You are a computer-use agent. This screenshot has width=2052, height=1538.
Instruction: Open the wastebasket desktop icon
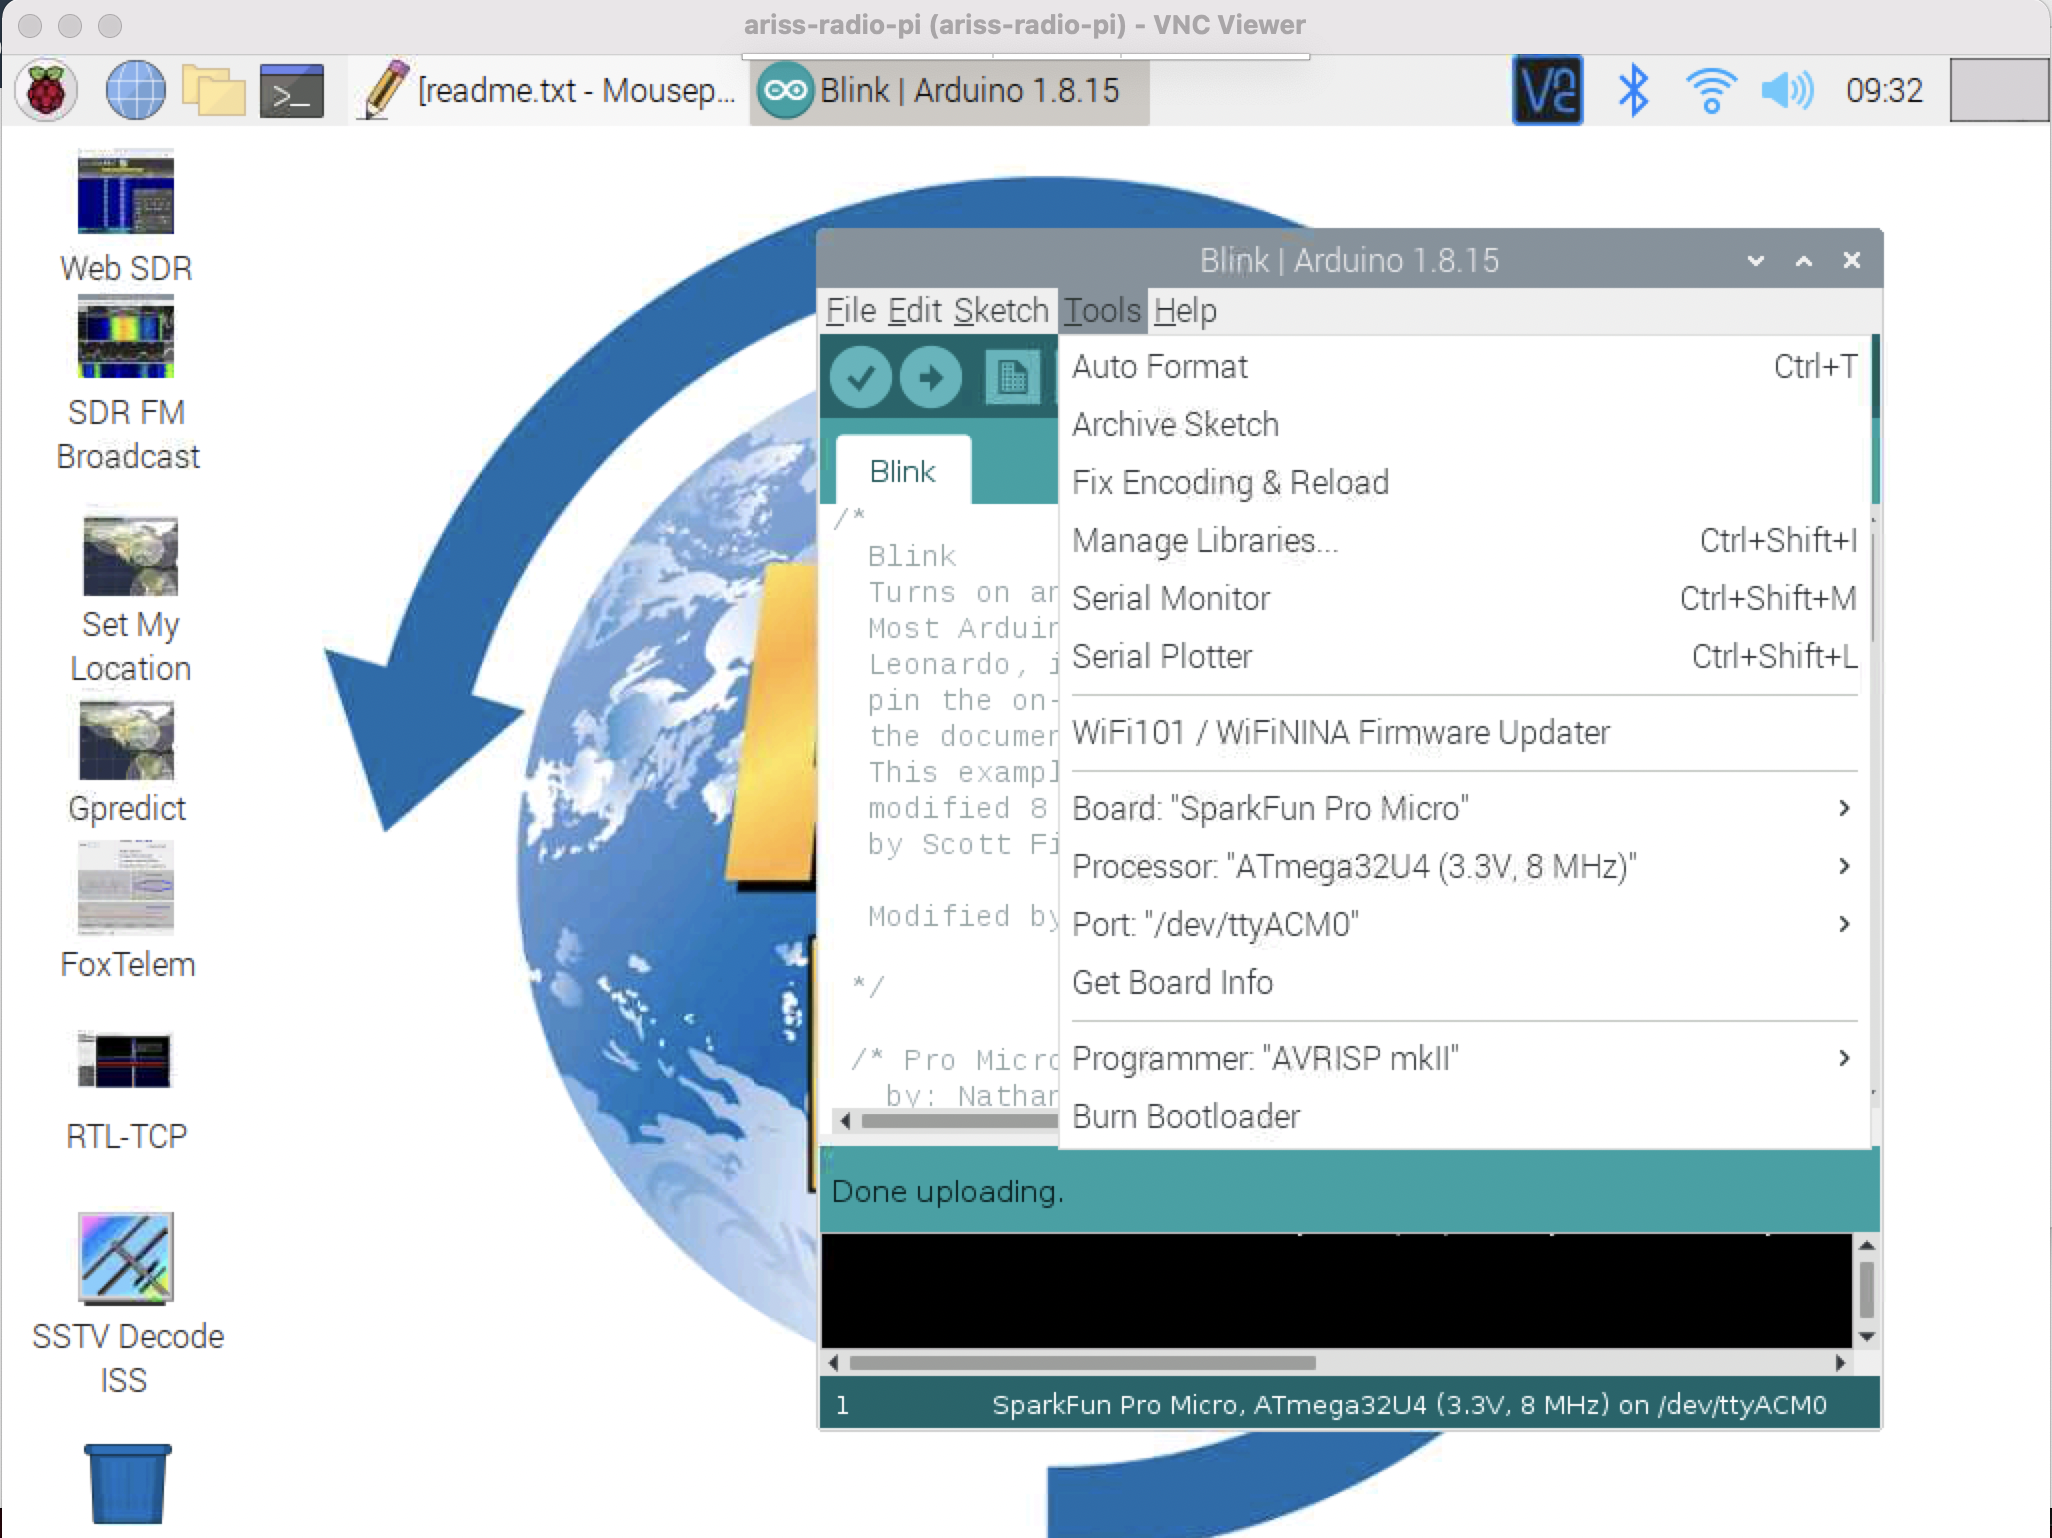click(x=127, y=1484)
